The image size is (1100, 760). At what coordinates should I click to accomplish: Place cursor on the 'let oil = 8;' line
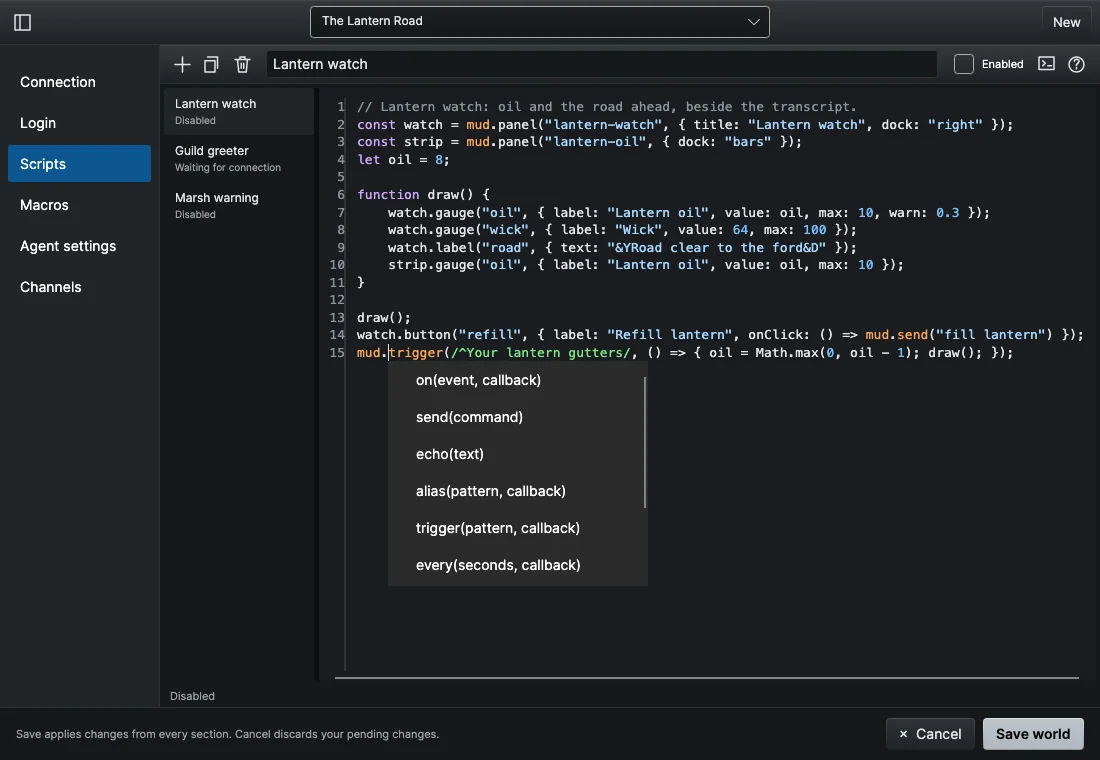403,159
